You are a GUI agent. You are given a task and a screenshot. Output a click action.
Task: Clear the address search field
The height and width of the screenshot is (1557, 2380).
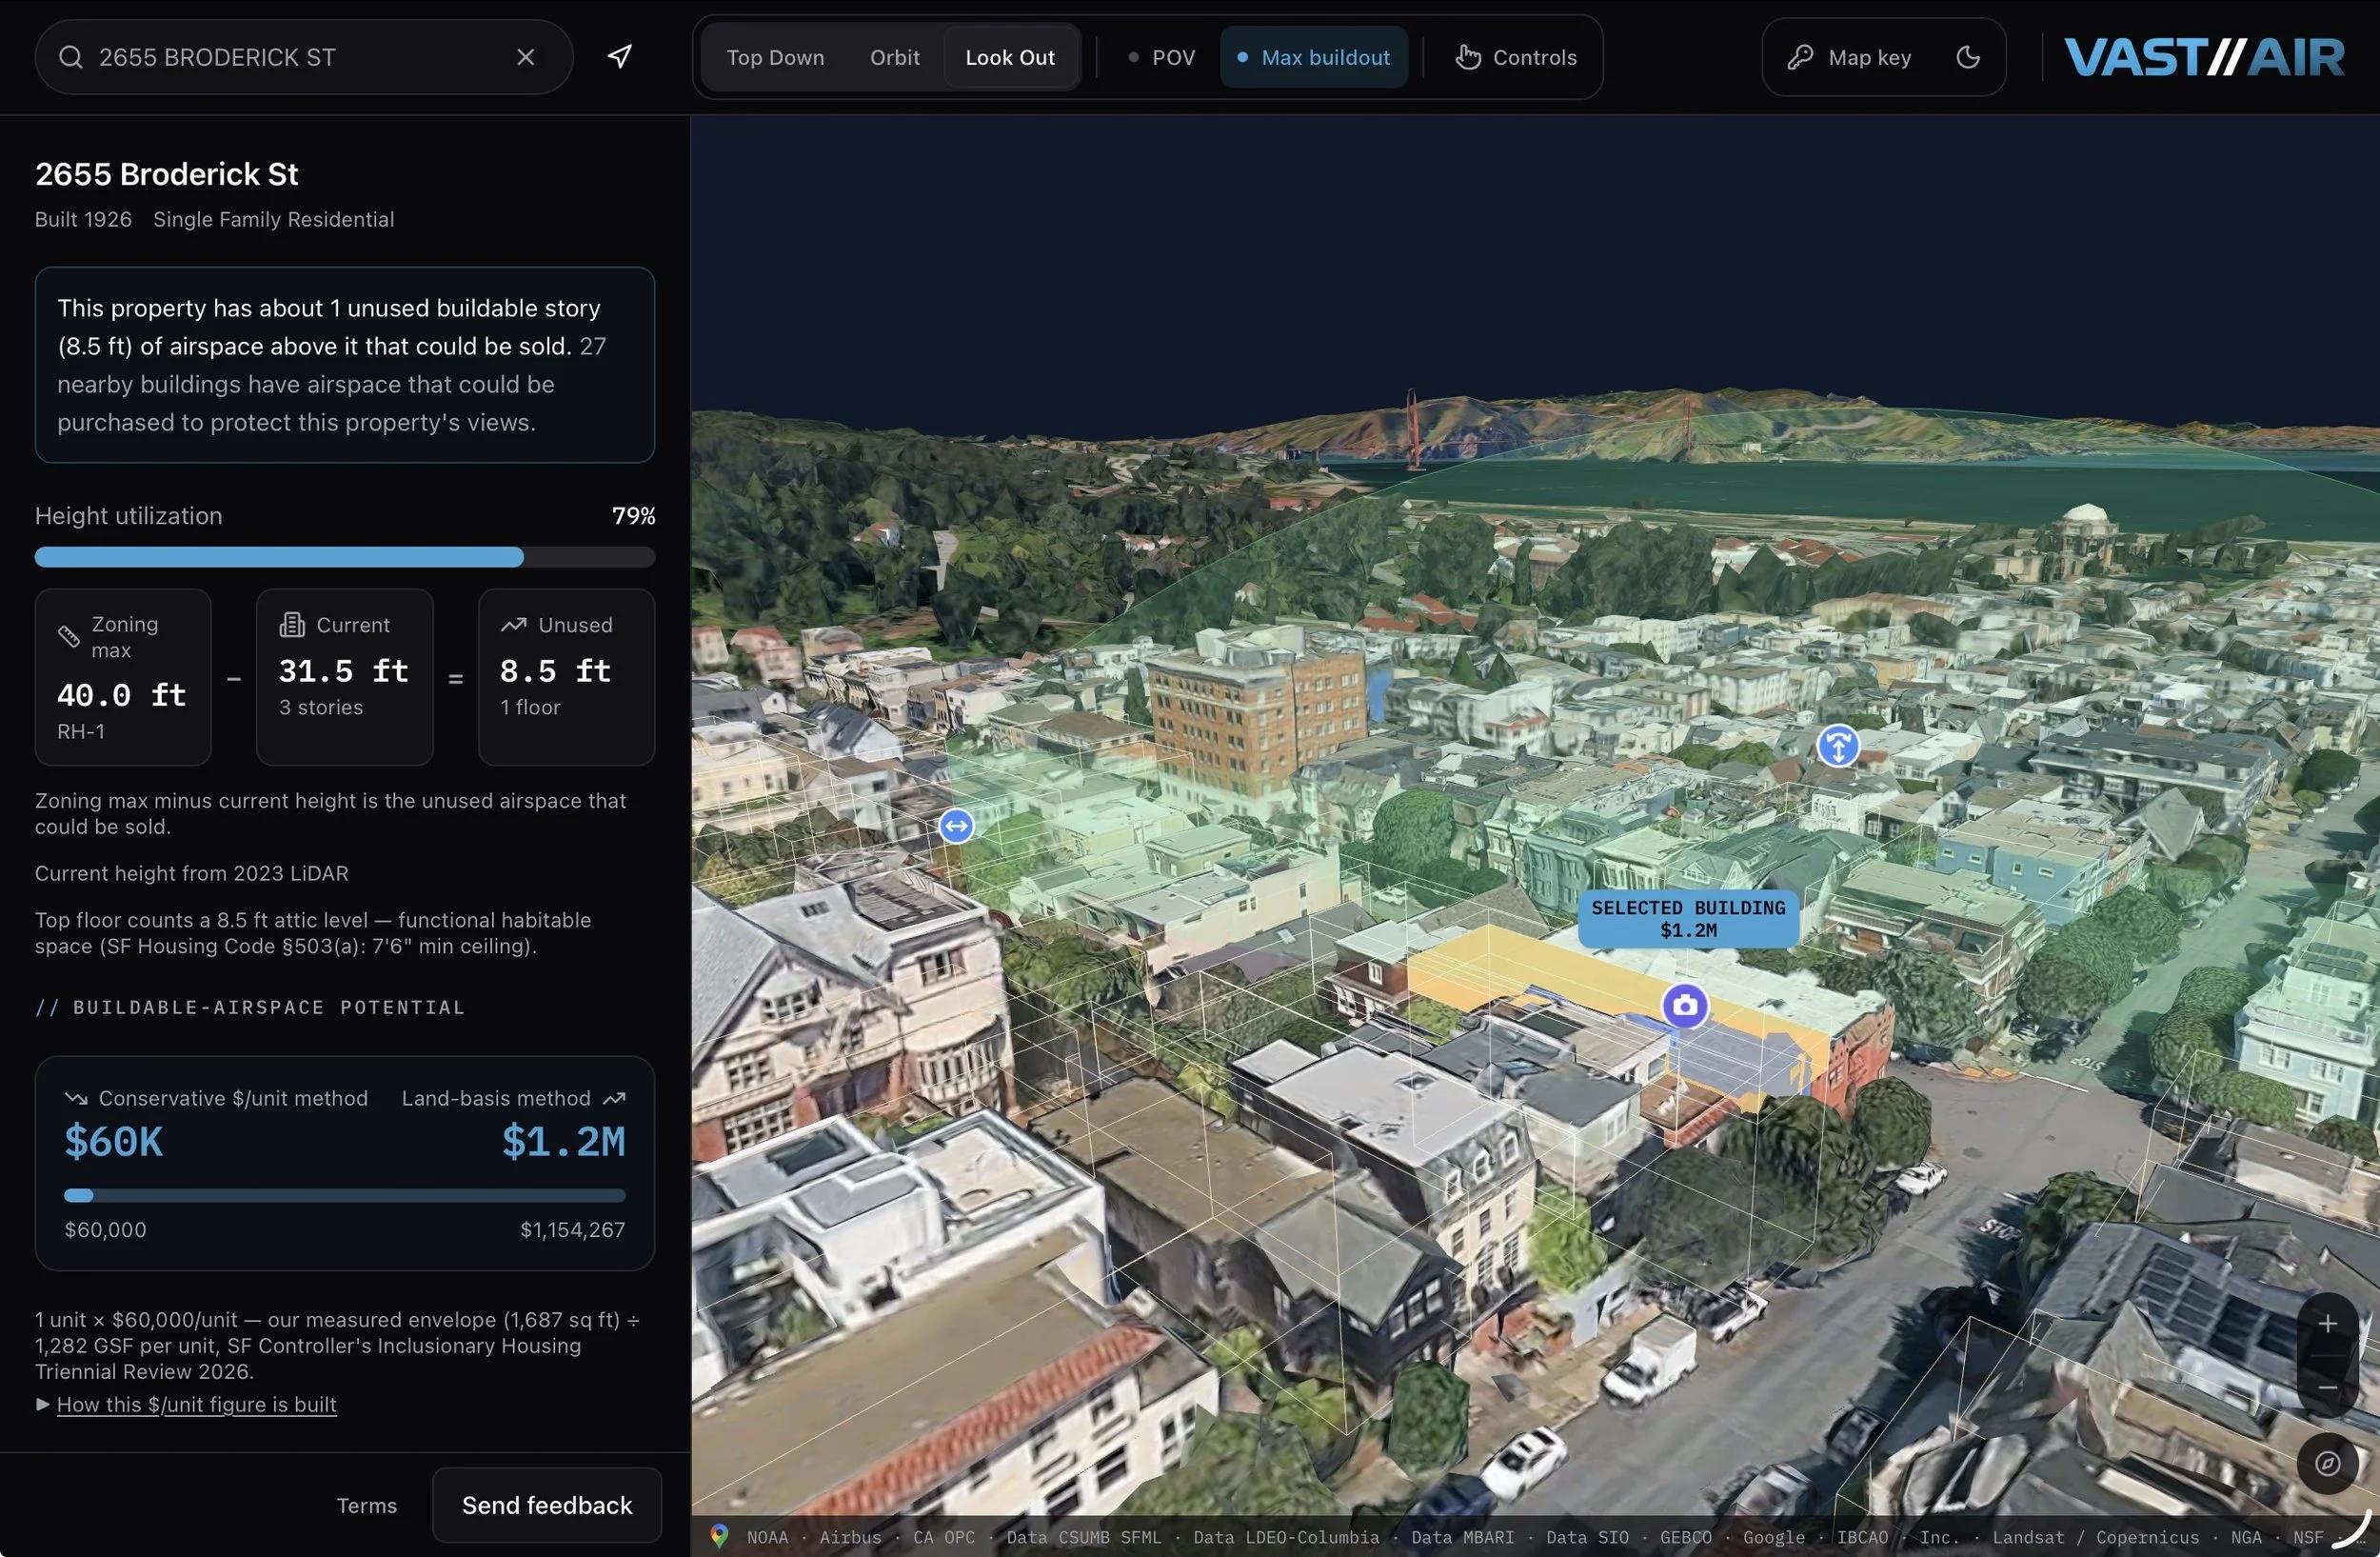525,57
